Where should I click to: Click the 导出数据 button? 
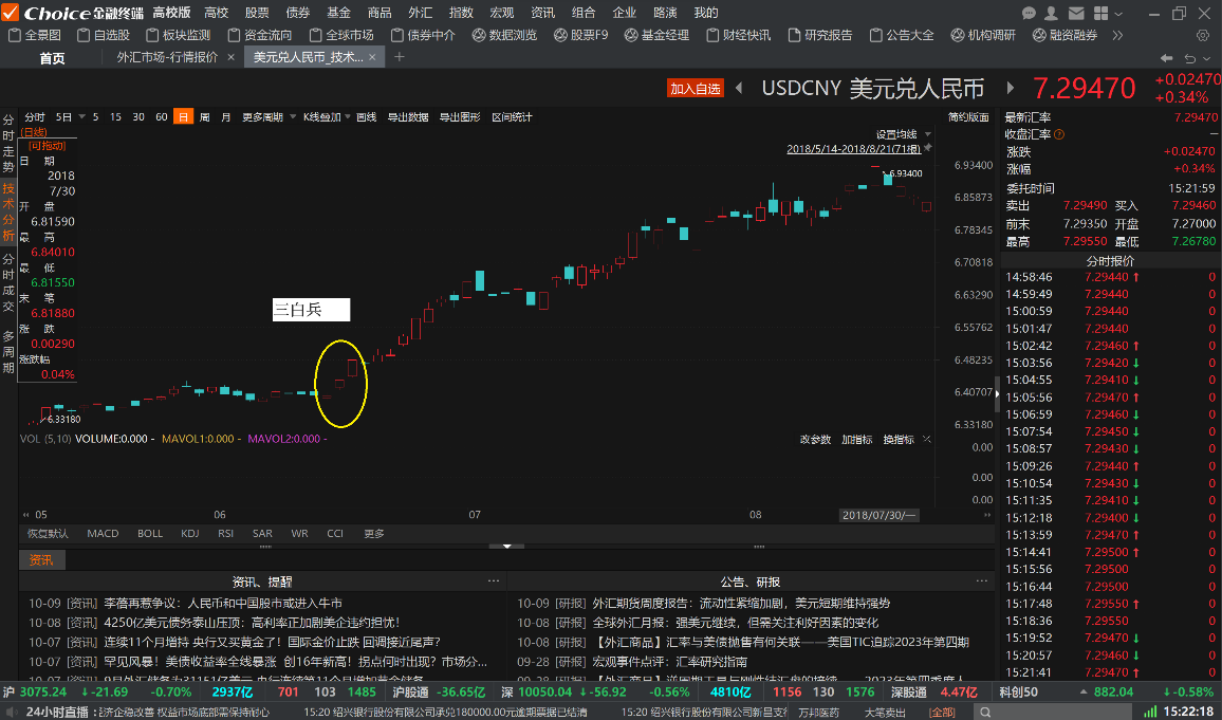click(x=407, y=117)
